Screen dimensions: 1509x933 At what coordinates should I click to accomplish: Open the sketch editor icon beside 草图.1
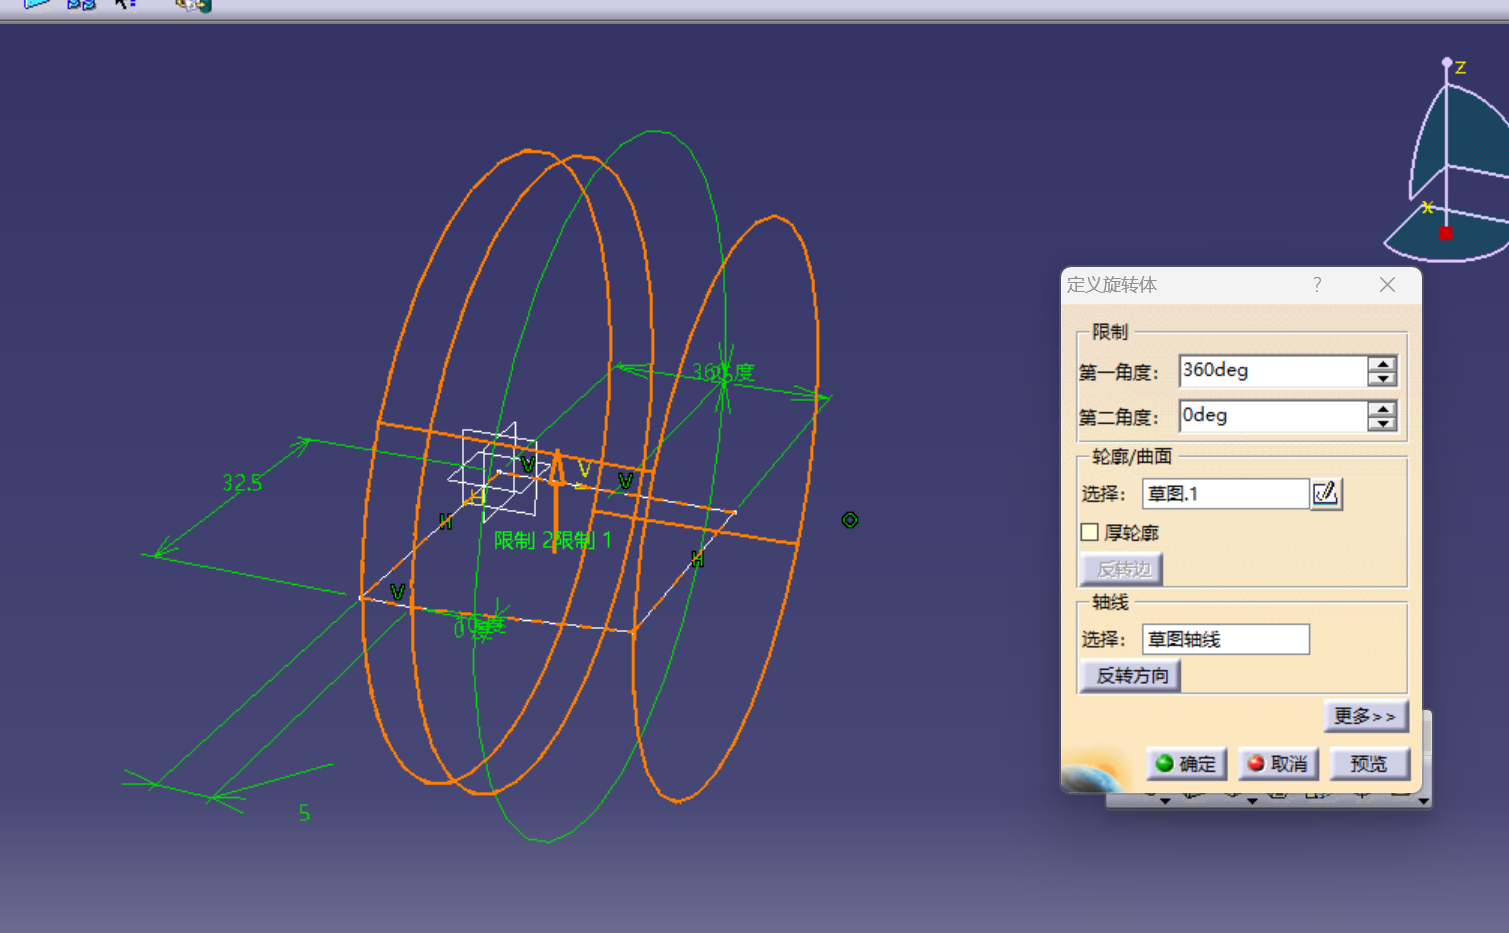tap(1326, 493)
